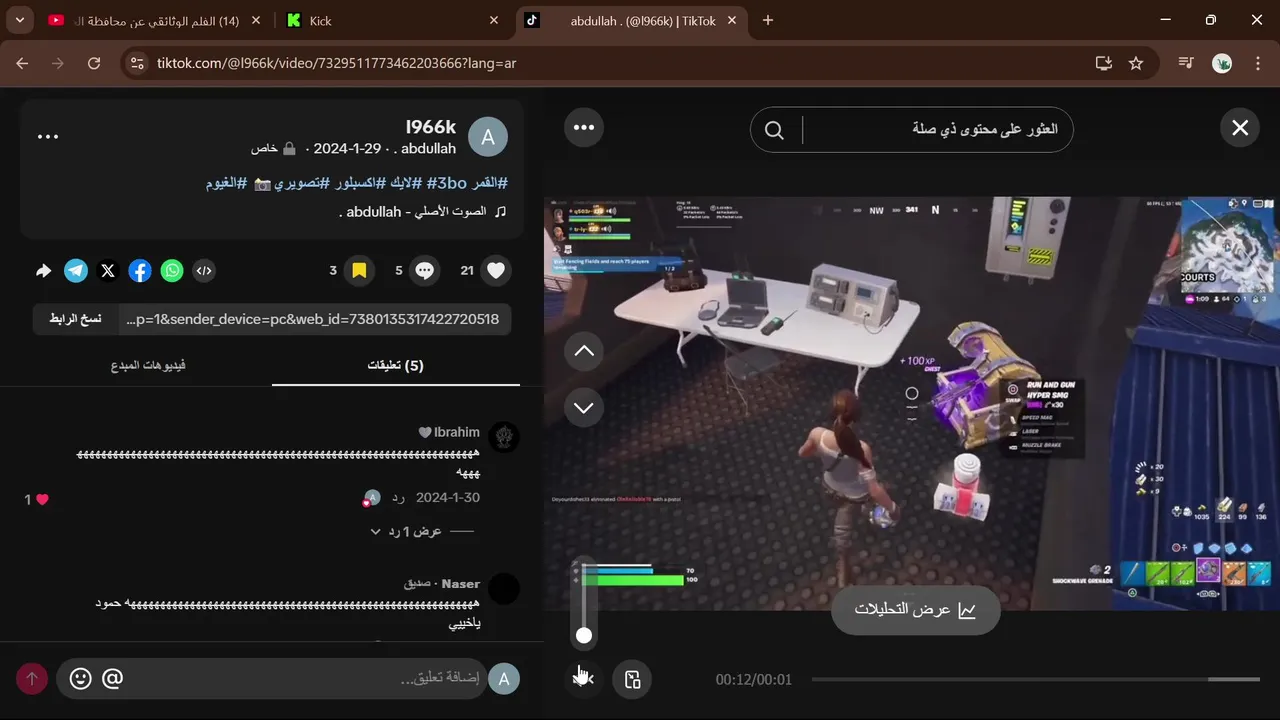Open the browser media control icon
The height and width of the screenshot is (720, 1280).
(1186, 63)
